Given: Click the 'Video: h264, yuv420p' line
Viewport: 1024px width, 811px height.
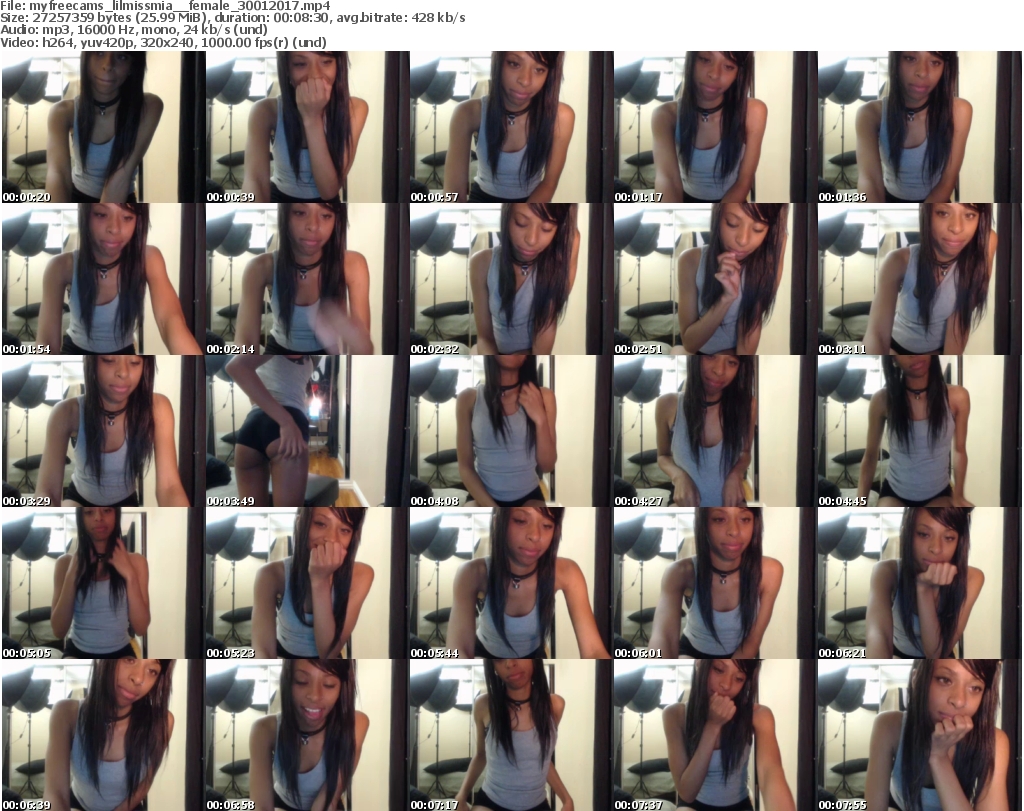Looking at the screenshot, I should tap(163, 42).
